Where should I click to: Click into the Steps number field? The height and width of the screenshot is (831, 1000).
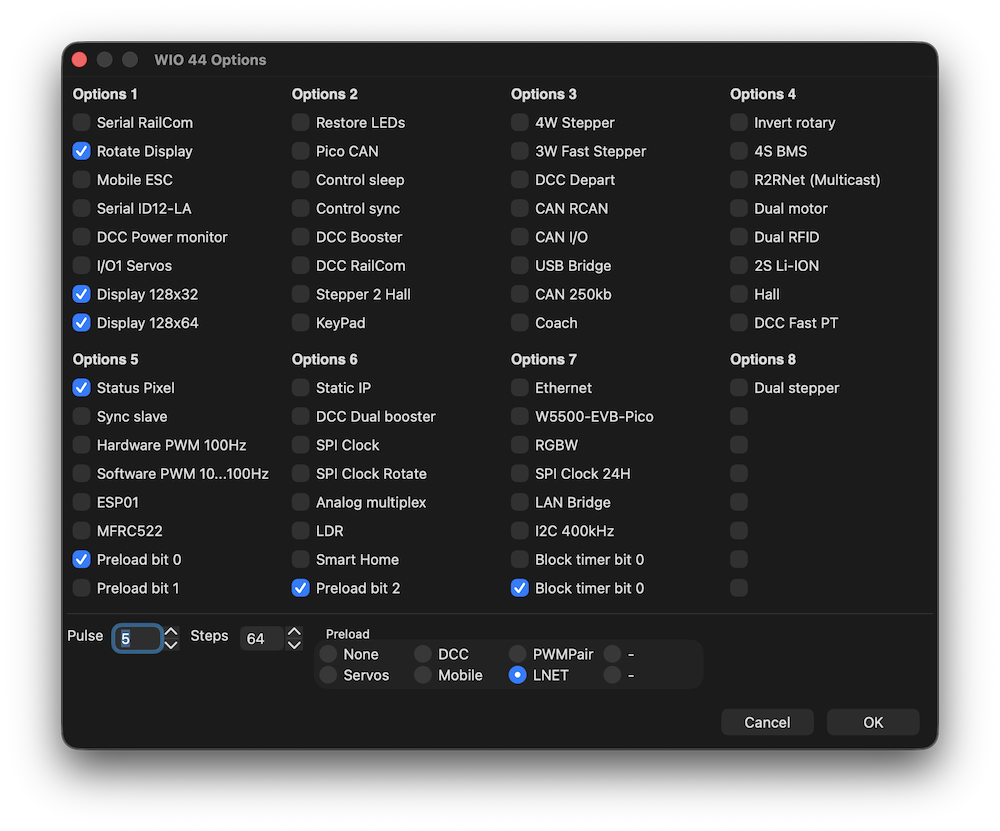(260, 639)
